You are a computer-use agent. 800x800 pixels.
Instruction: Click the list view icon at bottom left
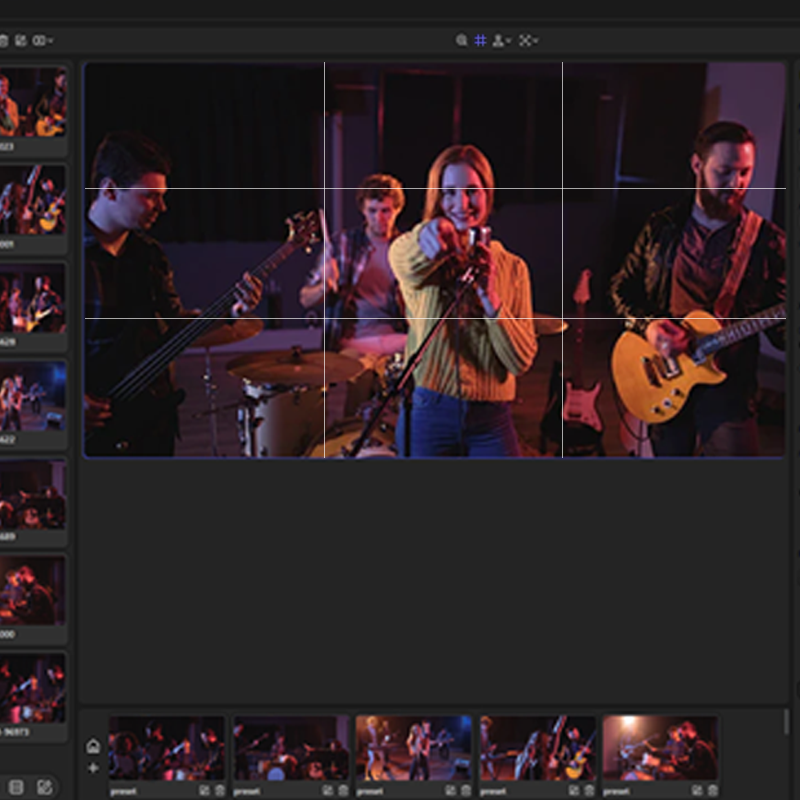pos(15,787)
